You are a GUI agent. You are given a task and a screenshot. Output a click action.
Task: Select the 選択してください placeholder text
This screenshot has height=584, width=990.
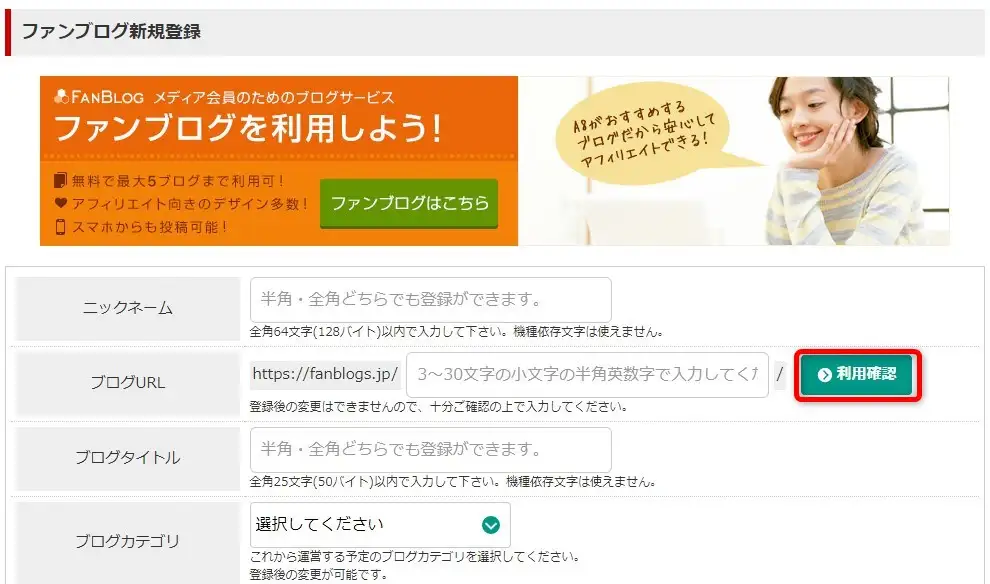point(319,524)
